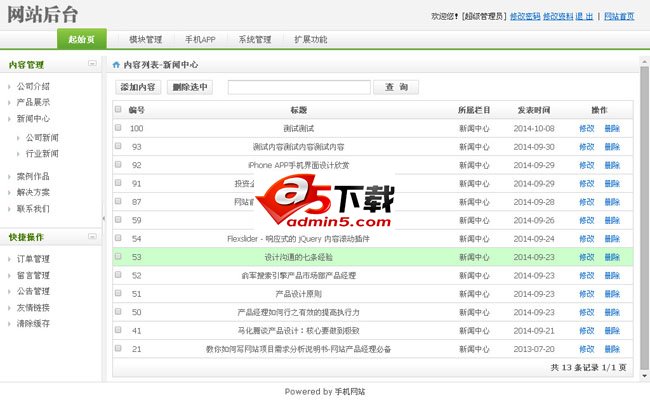Image resolution: width=650 pixels, height=402 pixels.
Task: Open the 模块管理 tab
Action: [146, 39]
